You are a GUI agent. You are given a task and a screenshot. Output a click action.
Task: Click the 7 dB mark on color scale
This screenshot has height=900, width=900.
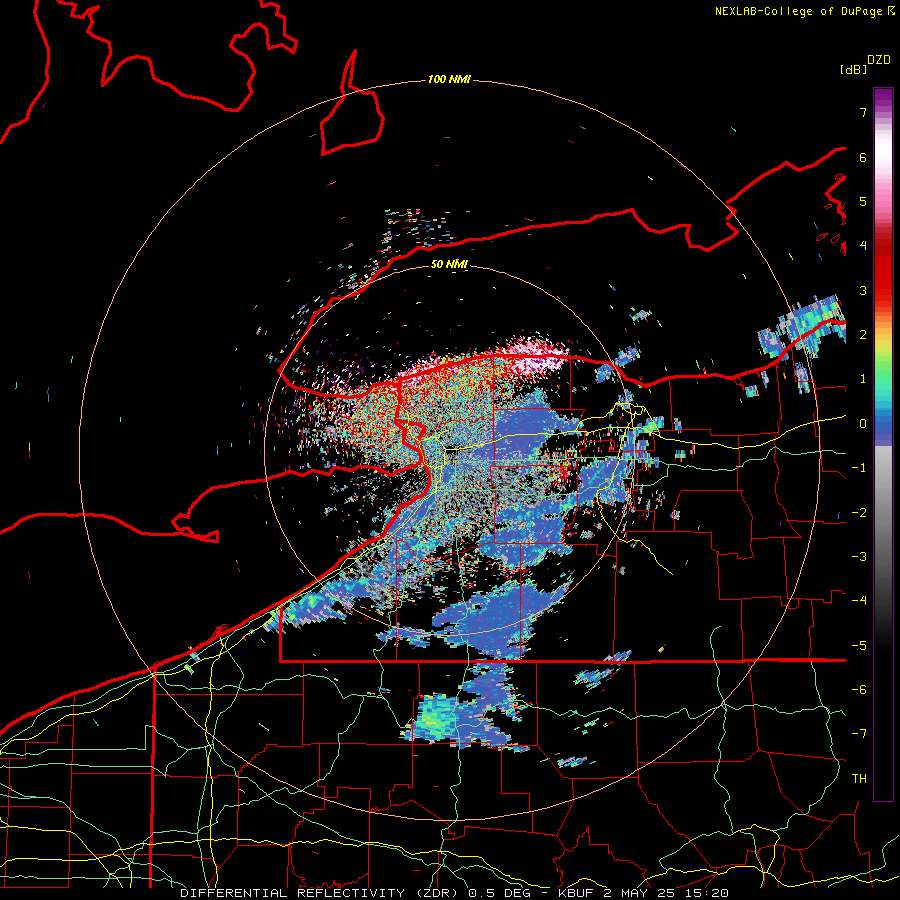(x=863, y=112)
